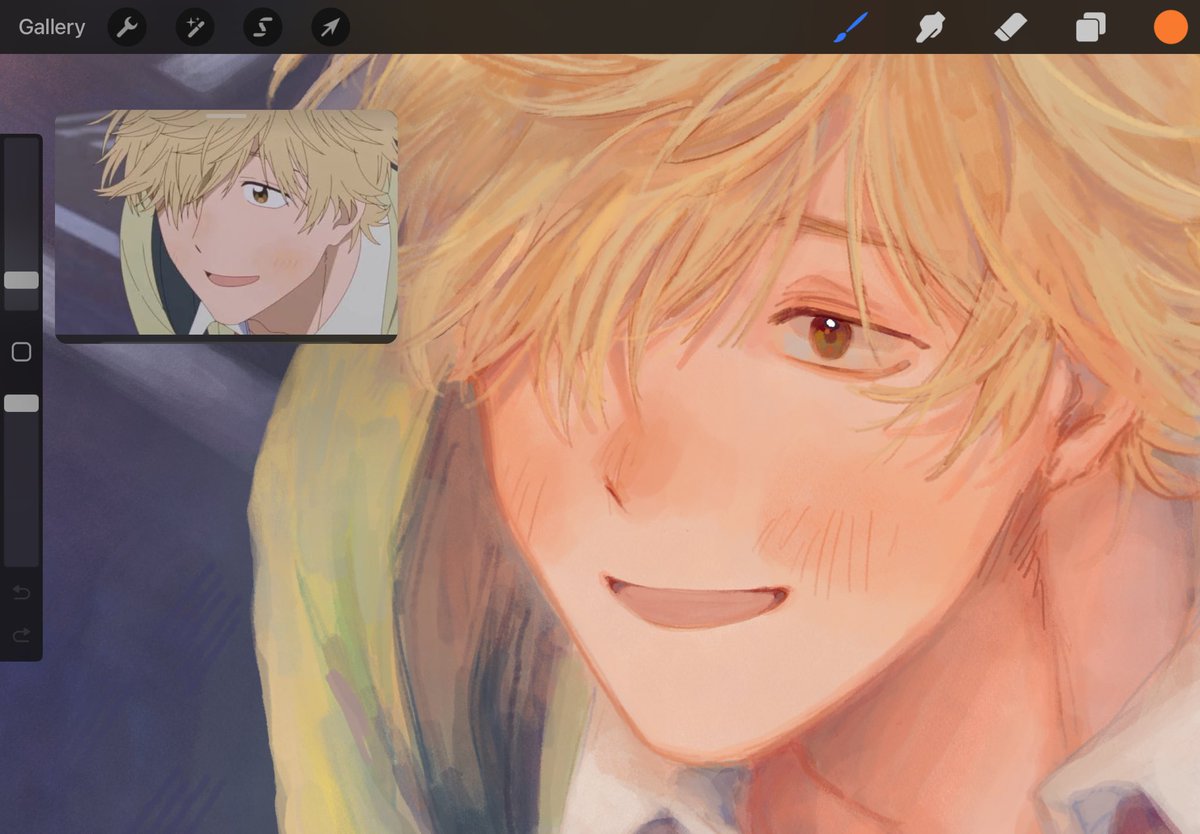
Task: Redo with the sidebar redo arrow
Action: click(21, 635)
